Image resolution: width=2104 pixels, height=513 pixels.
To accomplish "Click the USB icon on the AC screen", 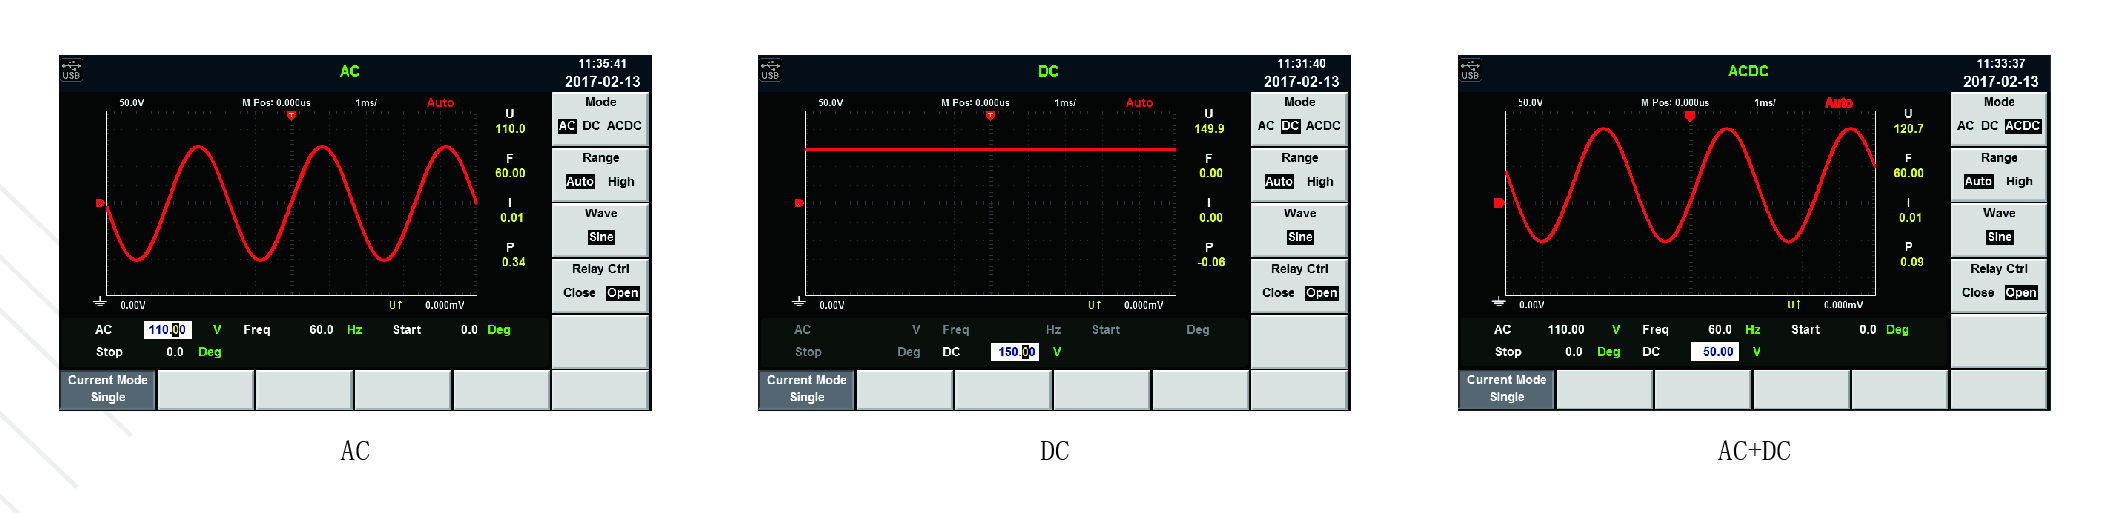I will (x=71, y=71).
